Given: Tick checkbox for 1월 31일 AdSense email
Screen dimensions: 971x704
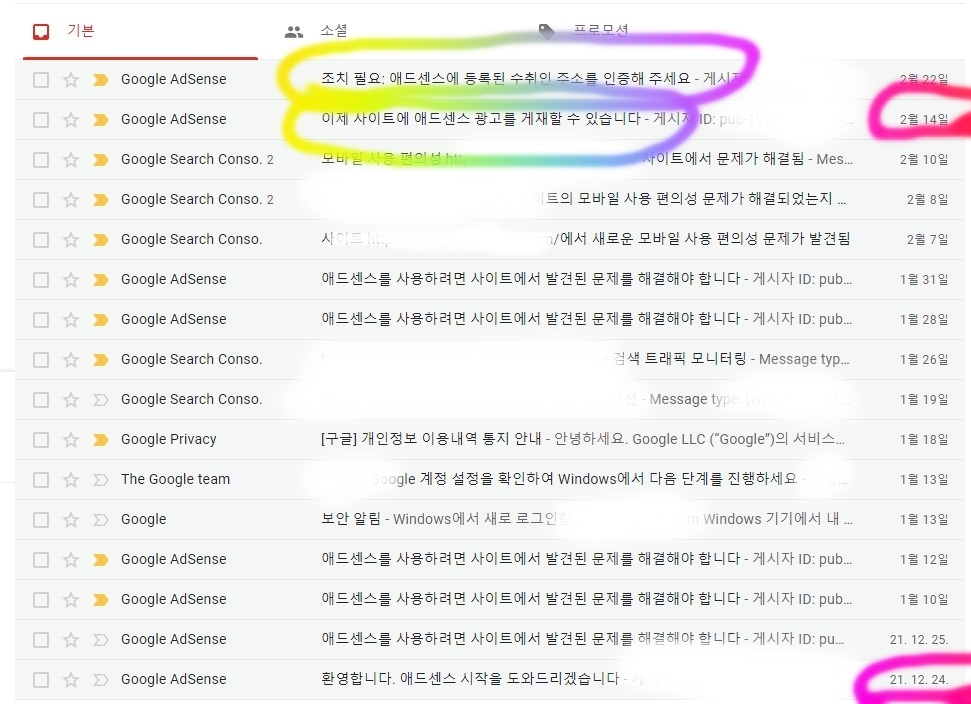Looking at the screenshot, I should point(41,280).
